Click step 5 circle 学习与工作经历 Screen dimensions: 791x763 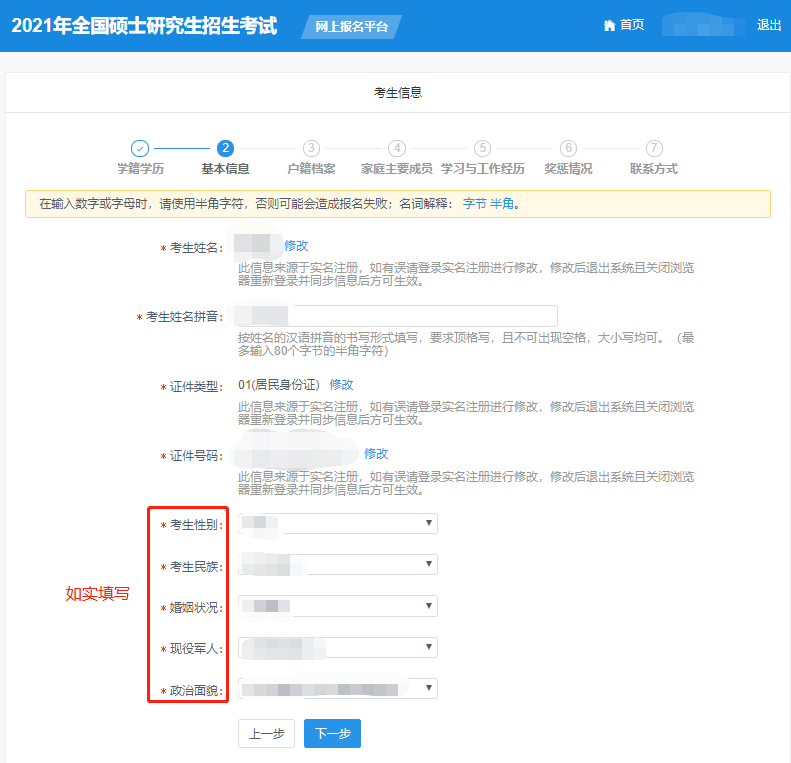click(482, 148)
